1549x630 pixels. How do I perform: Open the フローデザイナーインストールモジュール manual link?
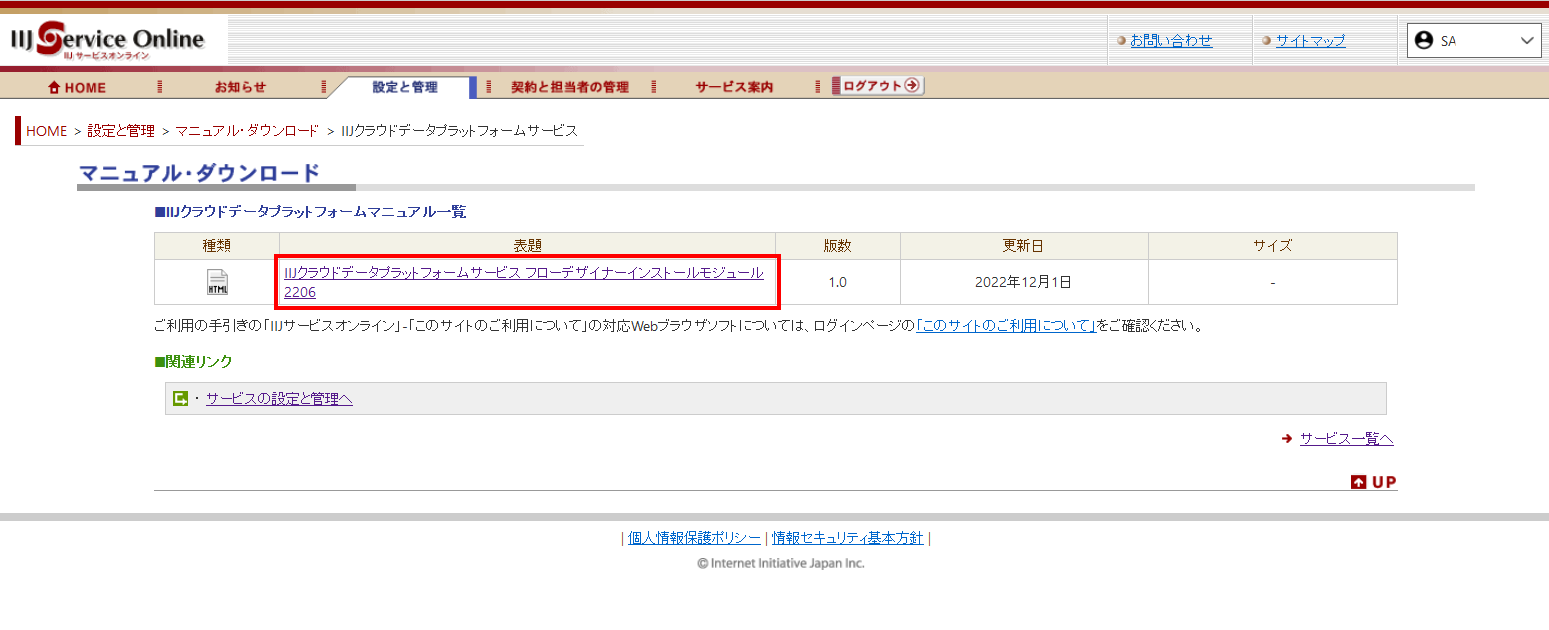523,273
